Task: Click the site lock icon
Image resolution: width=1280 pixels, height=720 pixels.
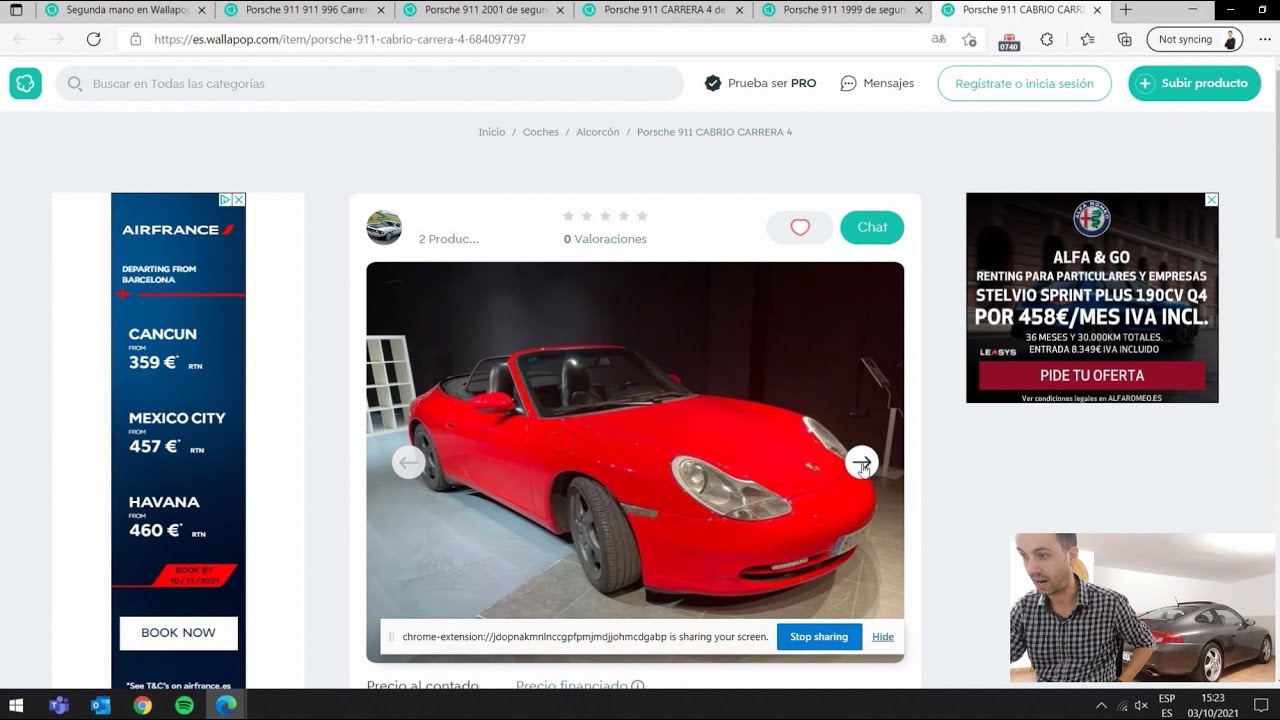Action: [136, 39]
